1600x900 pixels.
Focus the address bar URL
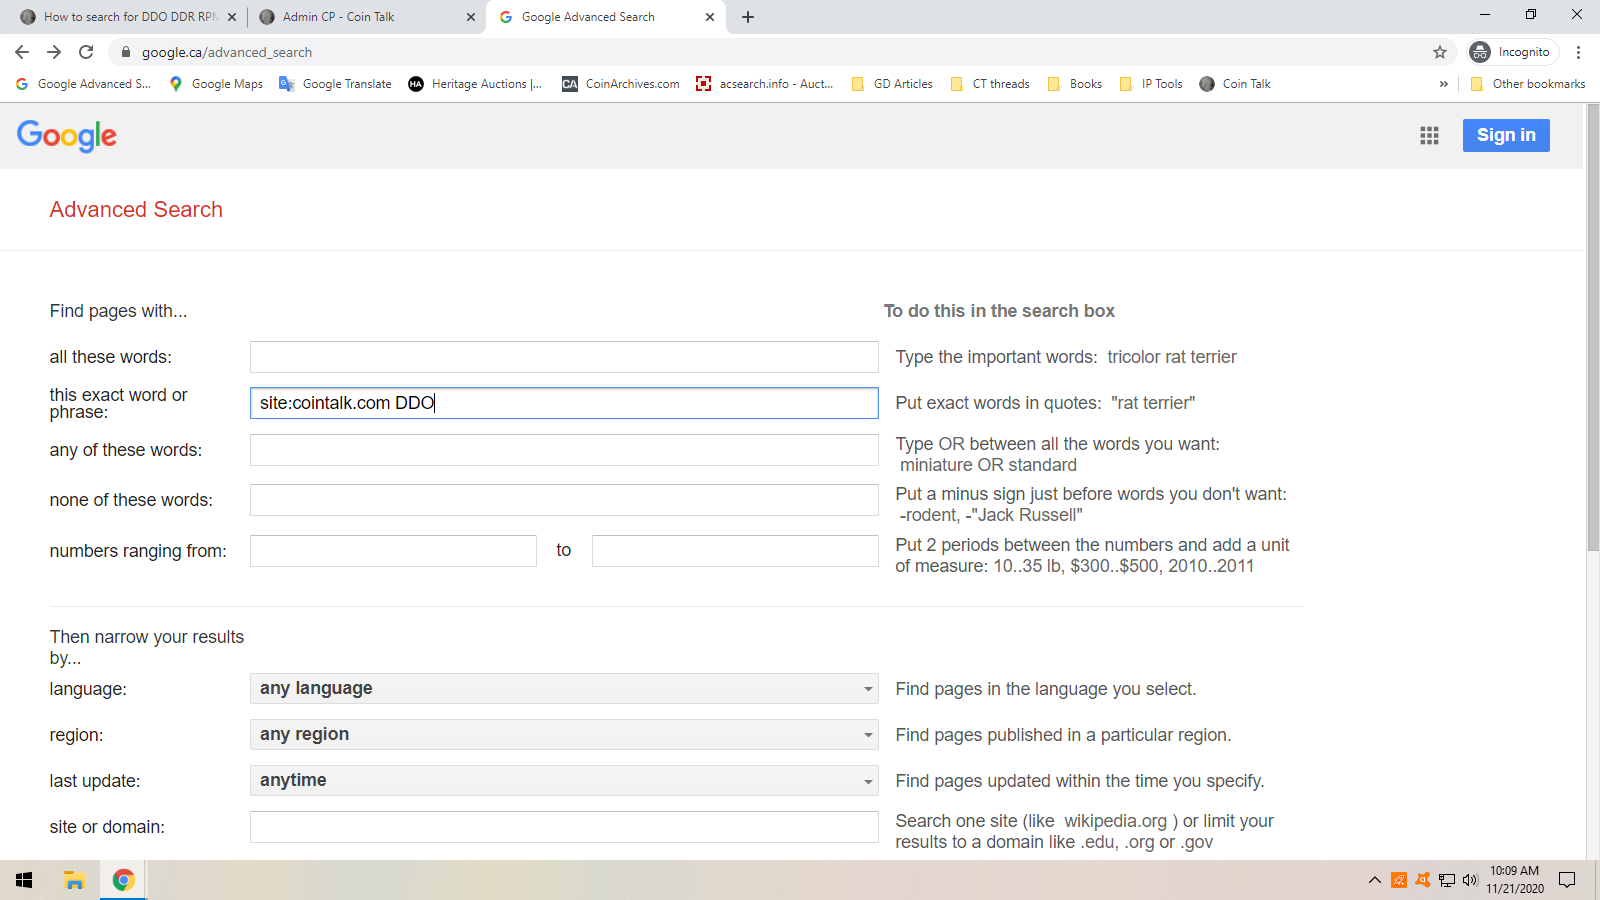pos(227,52)
